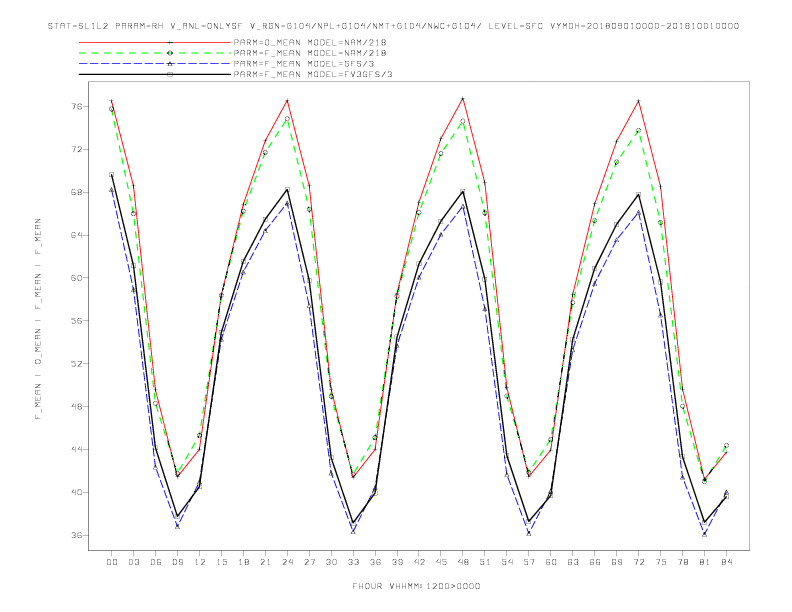Click the x-axis tick label 27
The height and width of the screenshot is (612, 792).
[309, 562]
